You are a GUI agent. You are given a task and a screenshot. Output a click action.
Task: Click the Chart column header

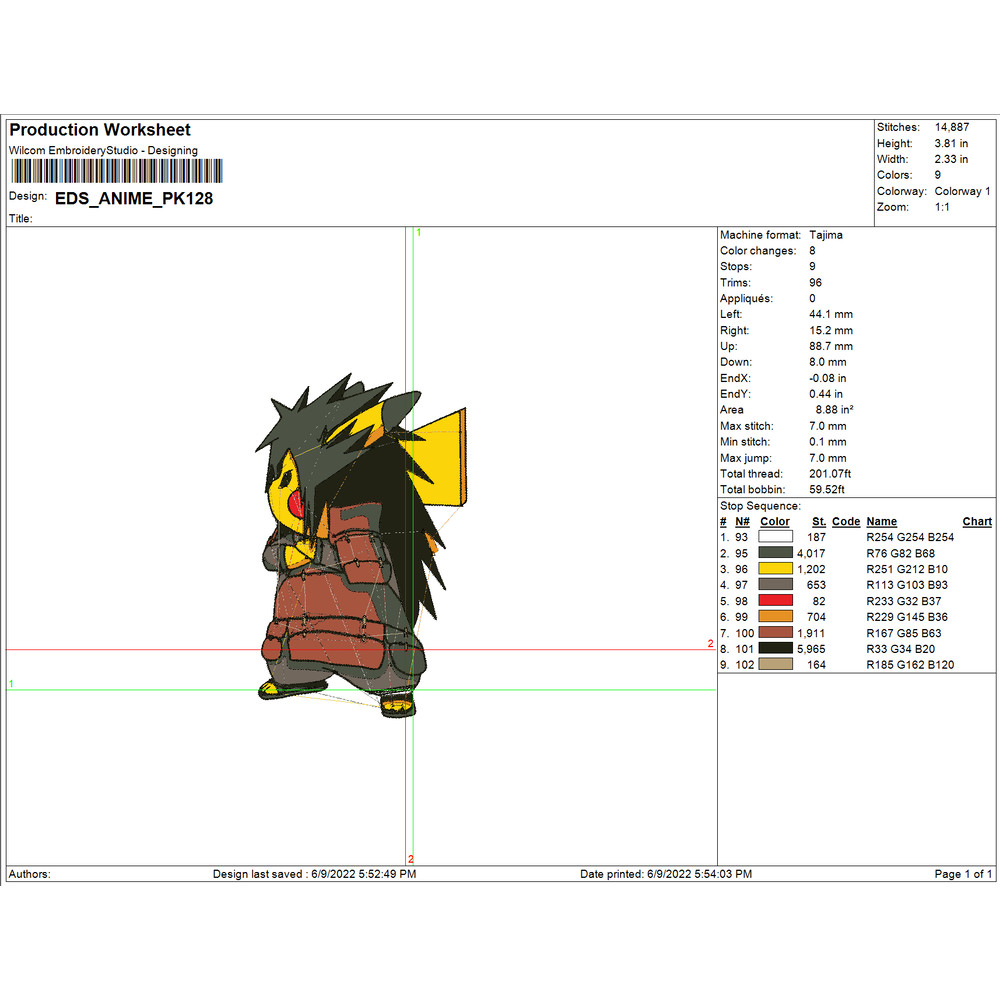pyautogui.click(x=976, y=522)
